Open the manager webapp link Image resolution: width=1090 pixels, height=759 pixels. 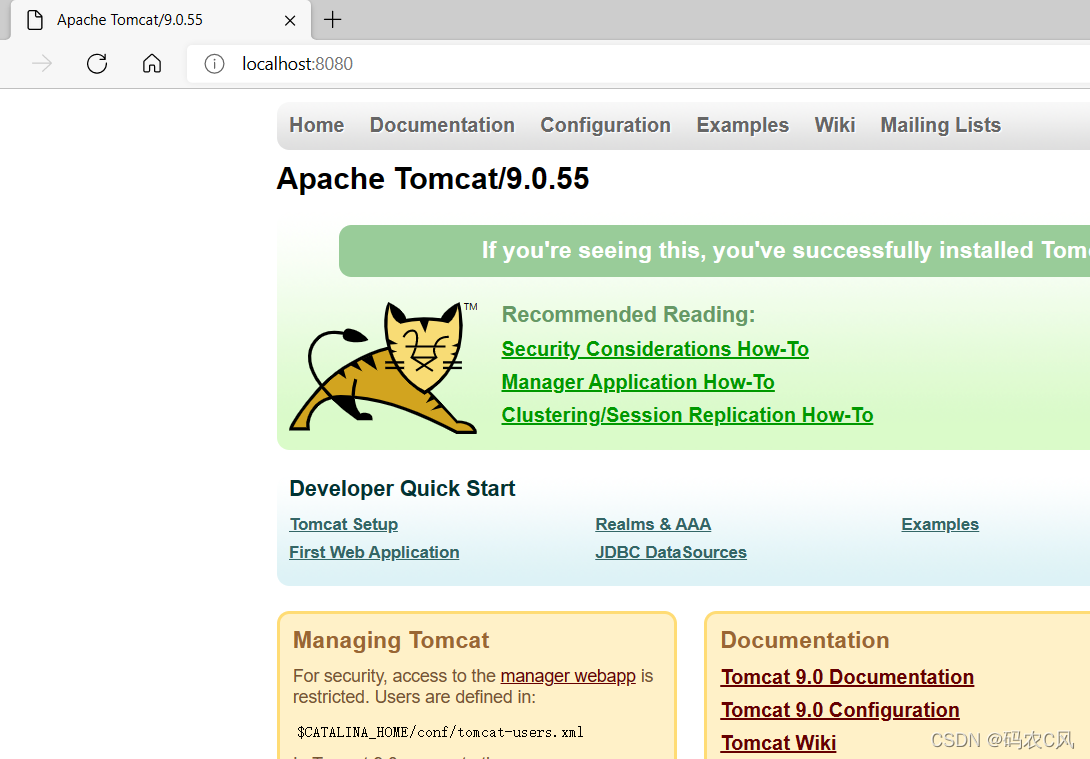[x=568, y=676]
